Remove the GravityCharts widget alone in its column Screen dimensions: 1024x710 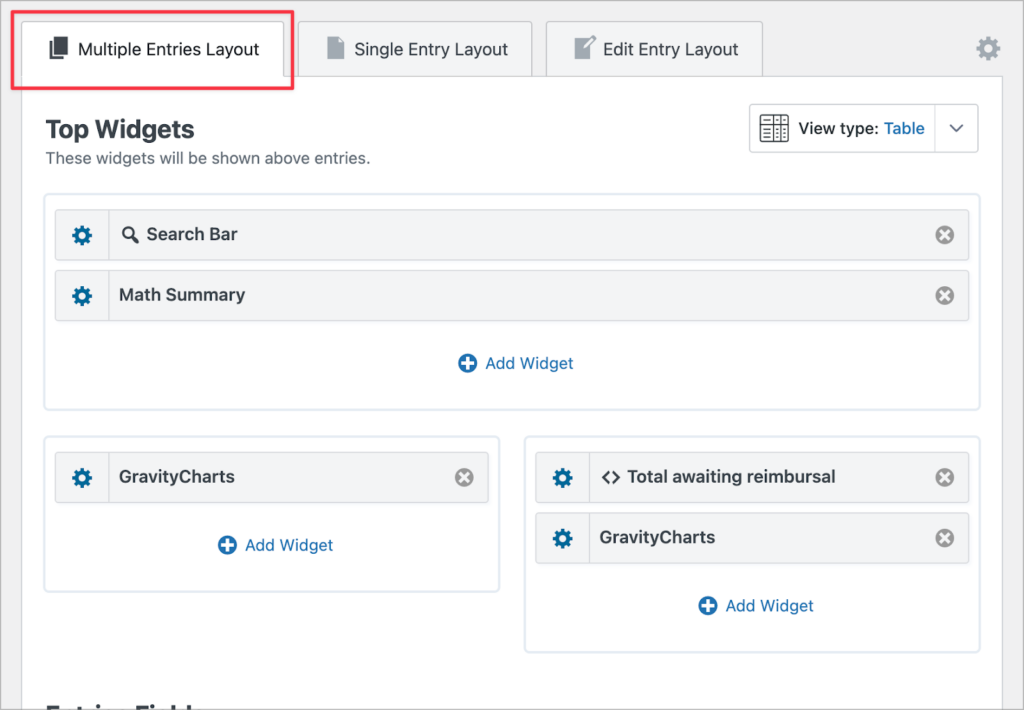[464, 478]
